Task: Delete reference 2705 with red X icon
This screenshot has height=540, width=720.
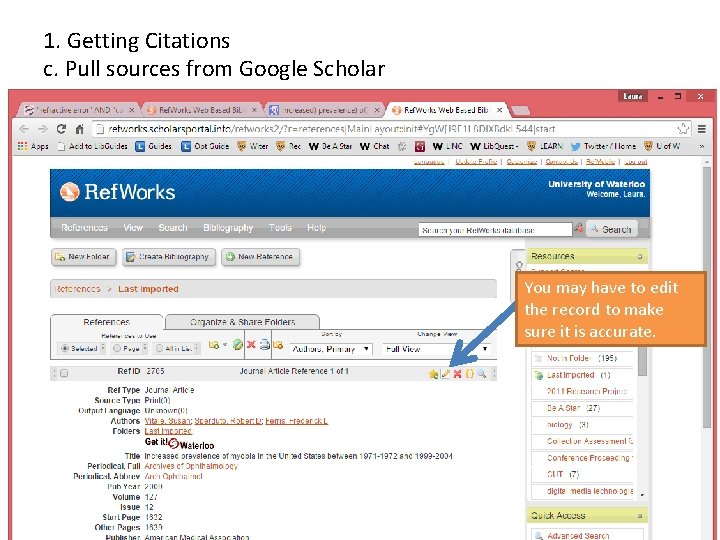Action: point(457,374)
